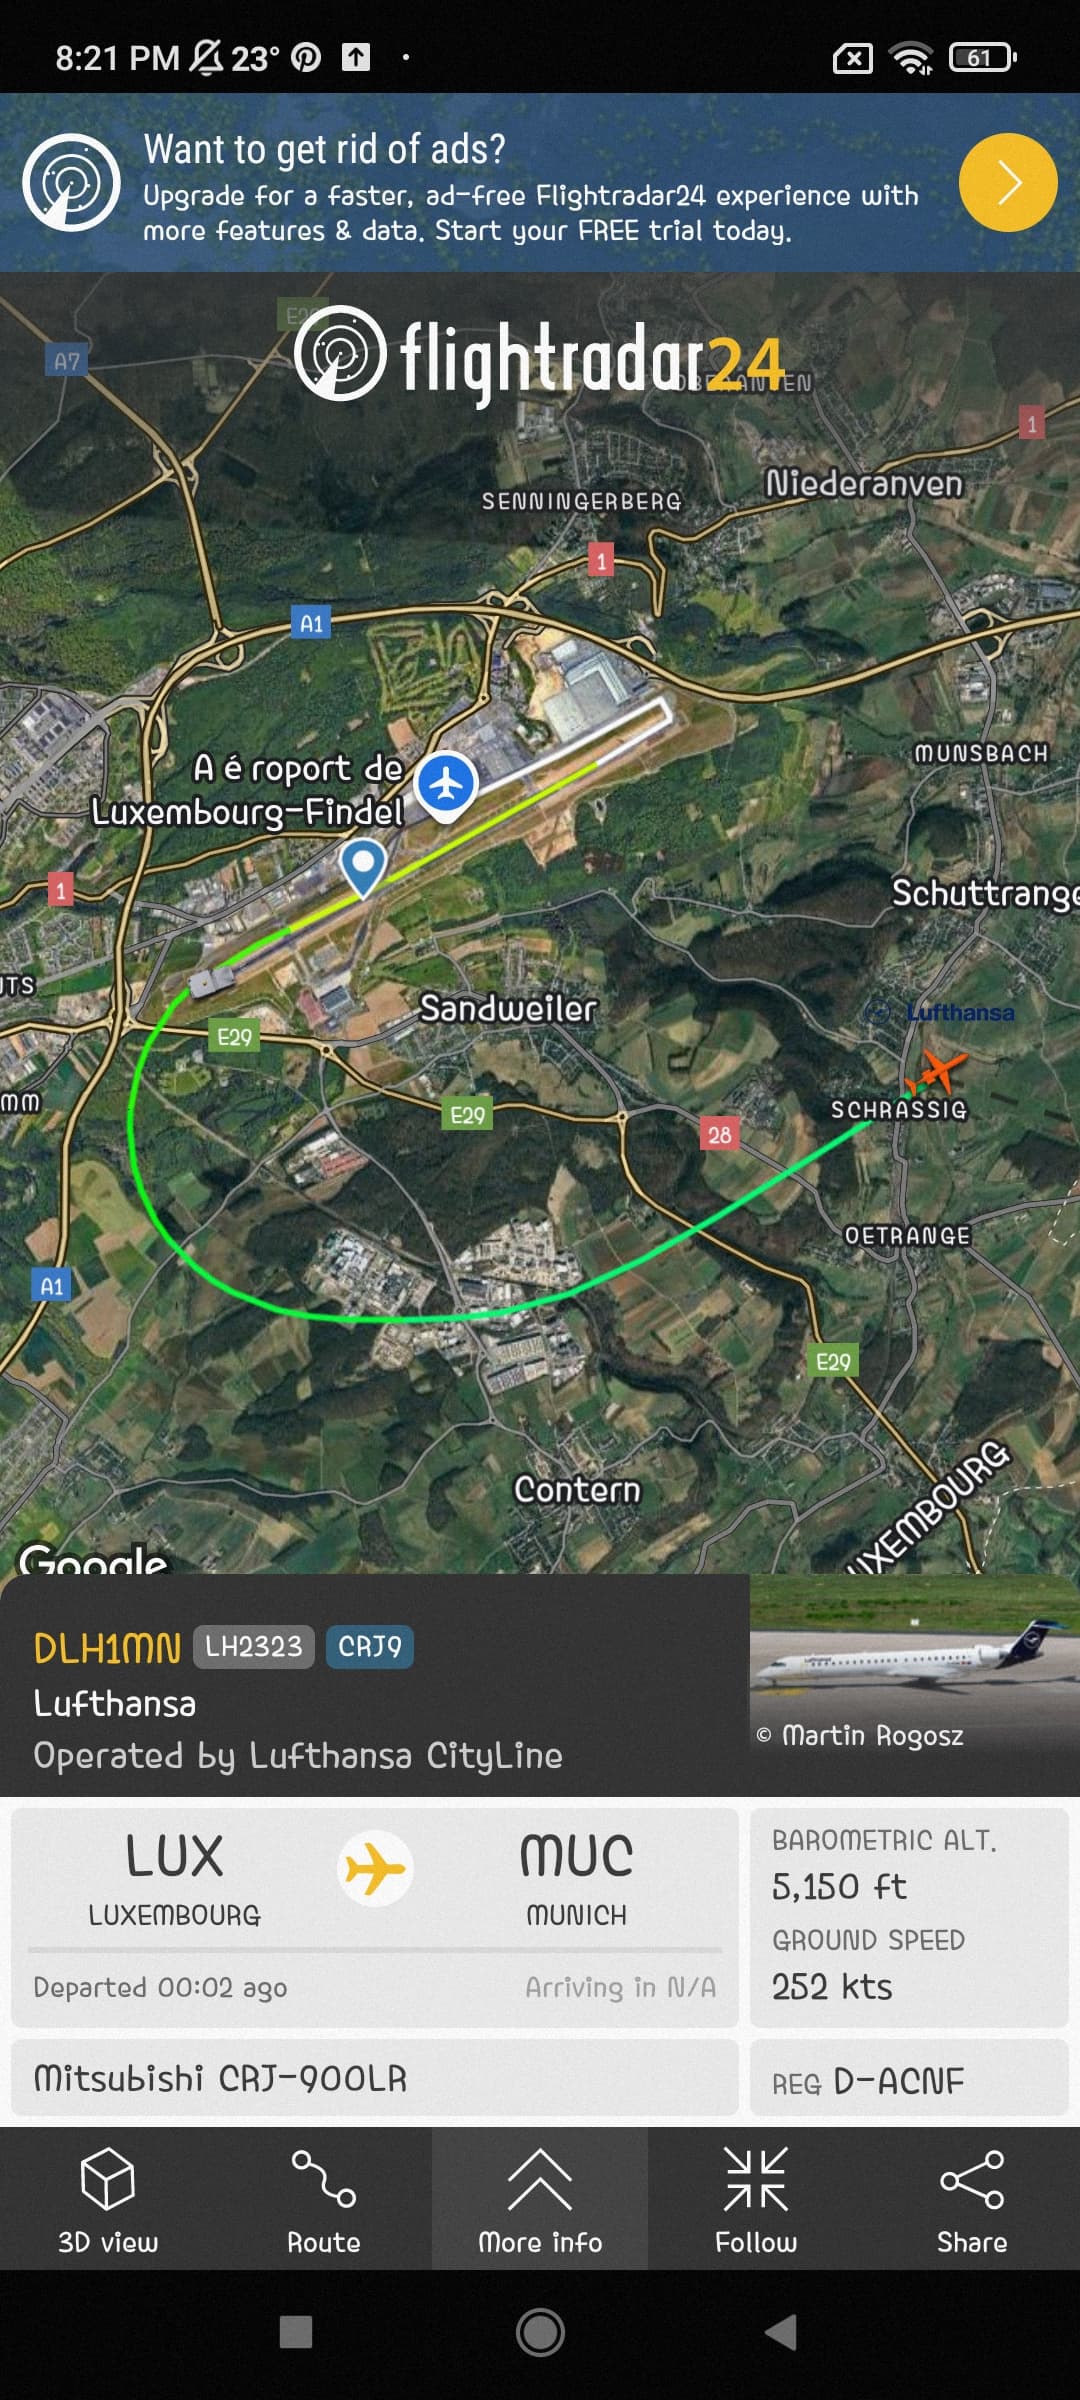
Task: Select the blue airport marker icon
Action: point(446,783)
